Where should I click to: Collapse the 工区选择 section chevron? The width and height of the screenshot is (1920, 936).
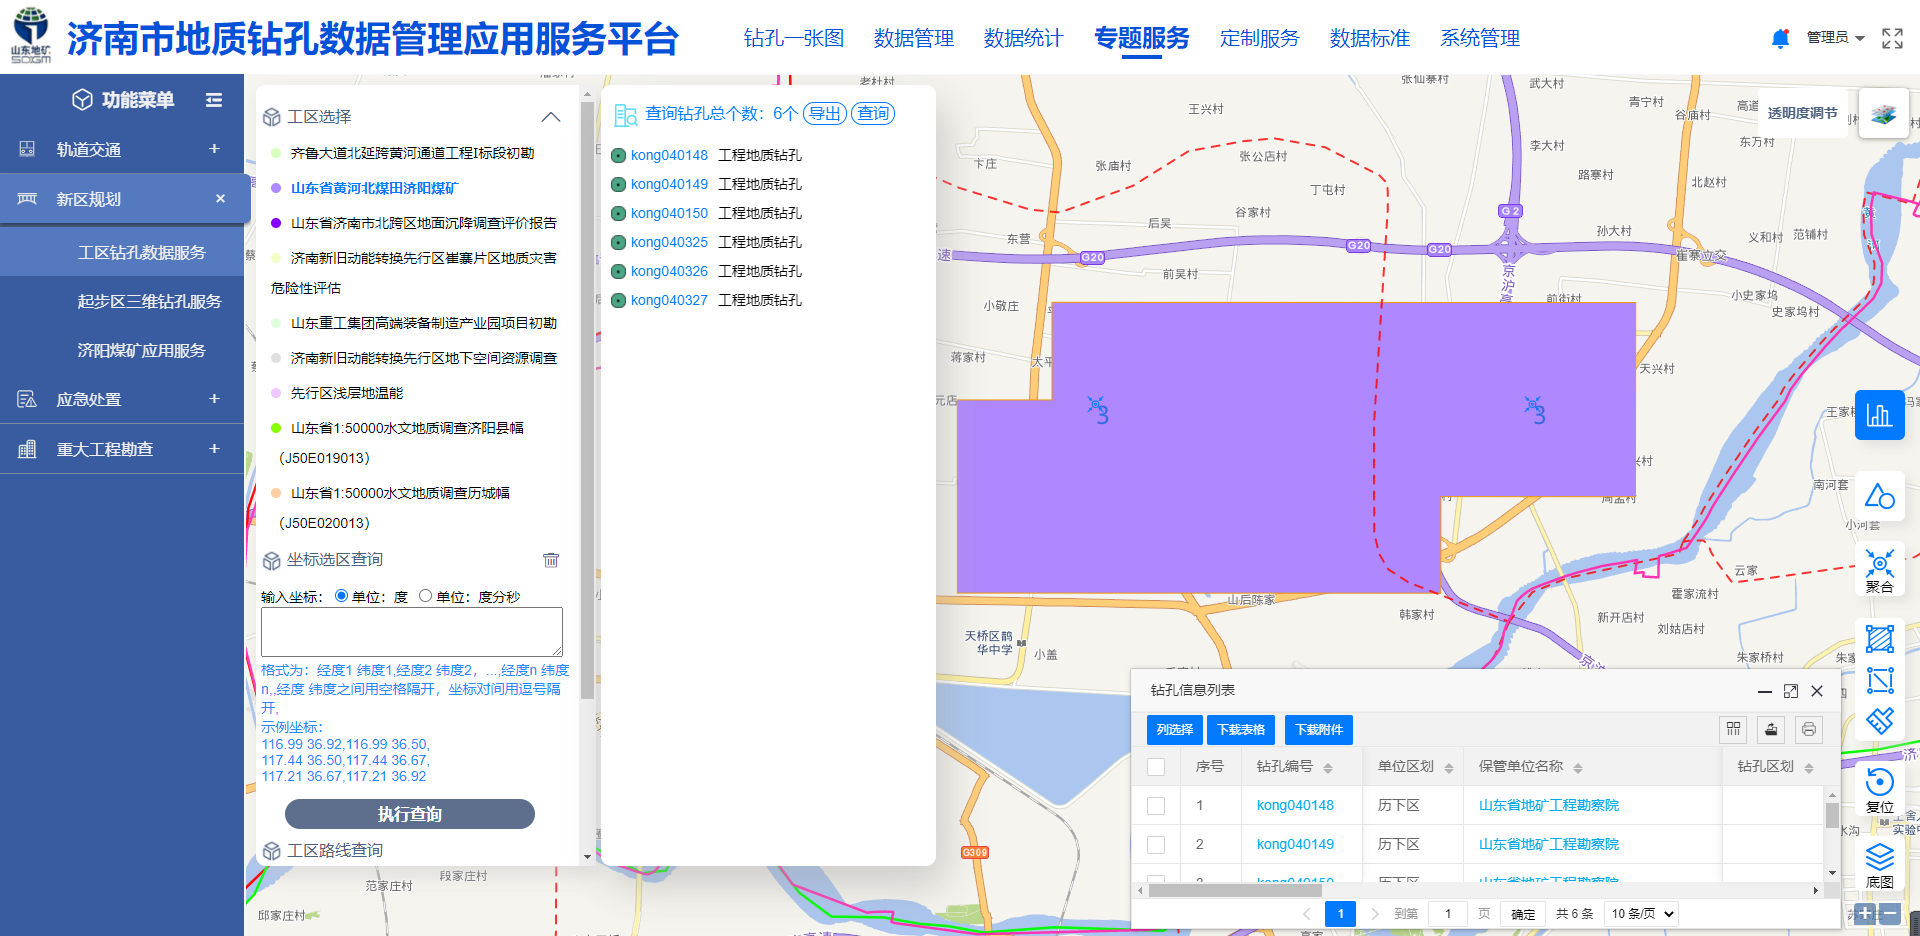click(x=550, y=117)
